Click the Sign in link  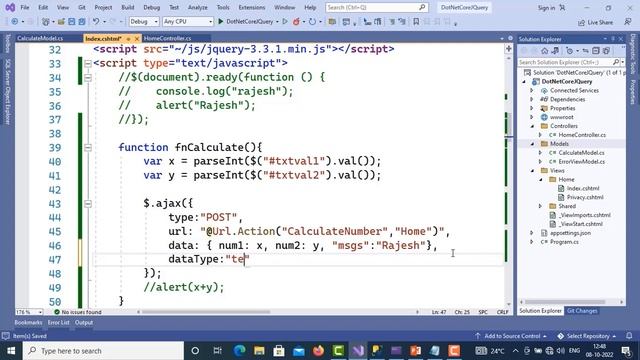546,8
